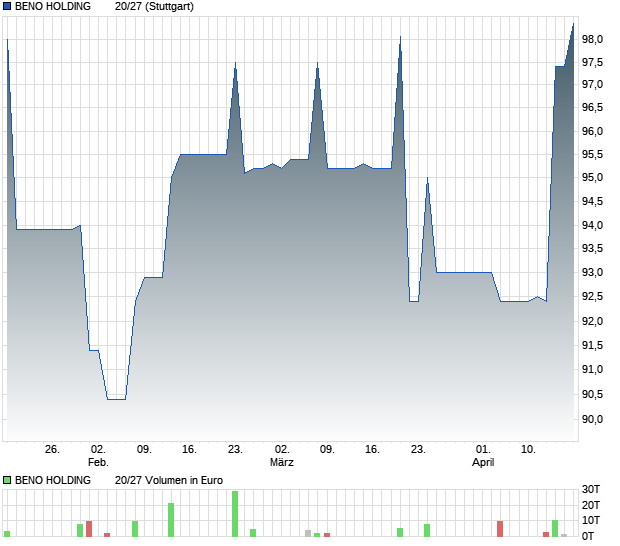Click the 90,0 price axis label
Viewport: 620px width, 546px height.
click(593, 419)
